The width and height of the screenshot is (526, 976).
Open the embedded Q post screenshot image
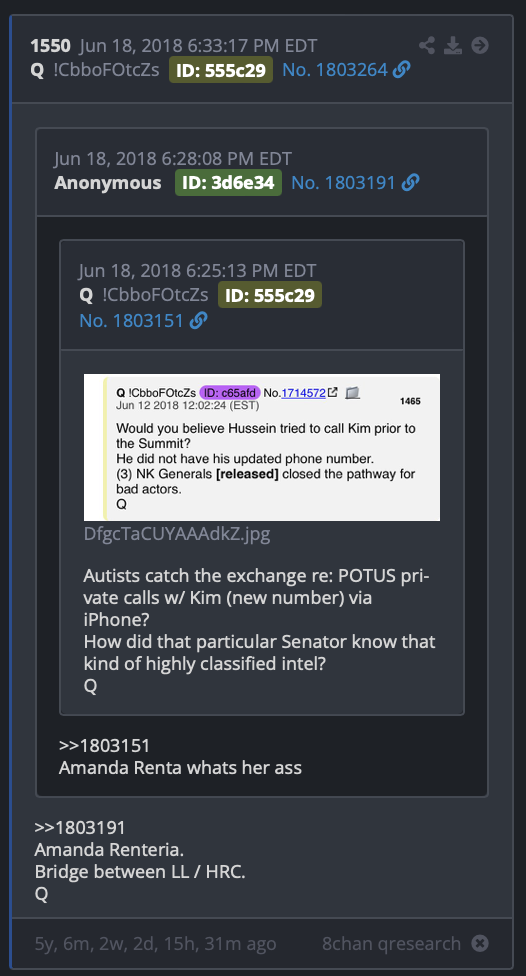[x=262, y=447]
